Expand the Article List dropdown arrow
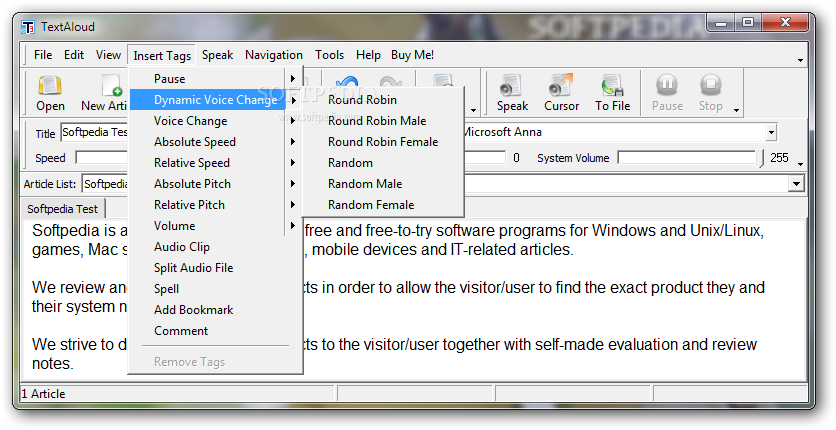 pos(797,184)
